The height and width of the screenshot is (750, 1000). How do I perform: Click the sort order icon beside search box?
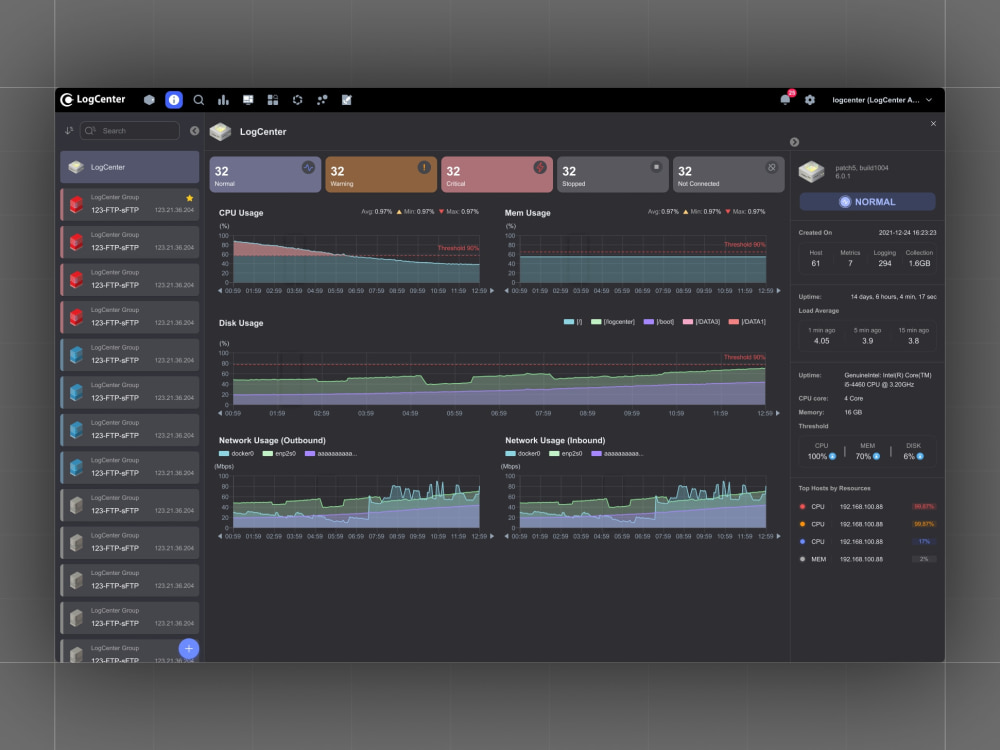point(69,130)
